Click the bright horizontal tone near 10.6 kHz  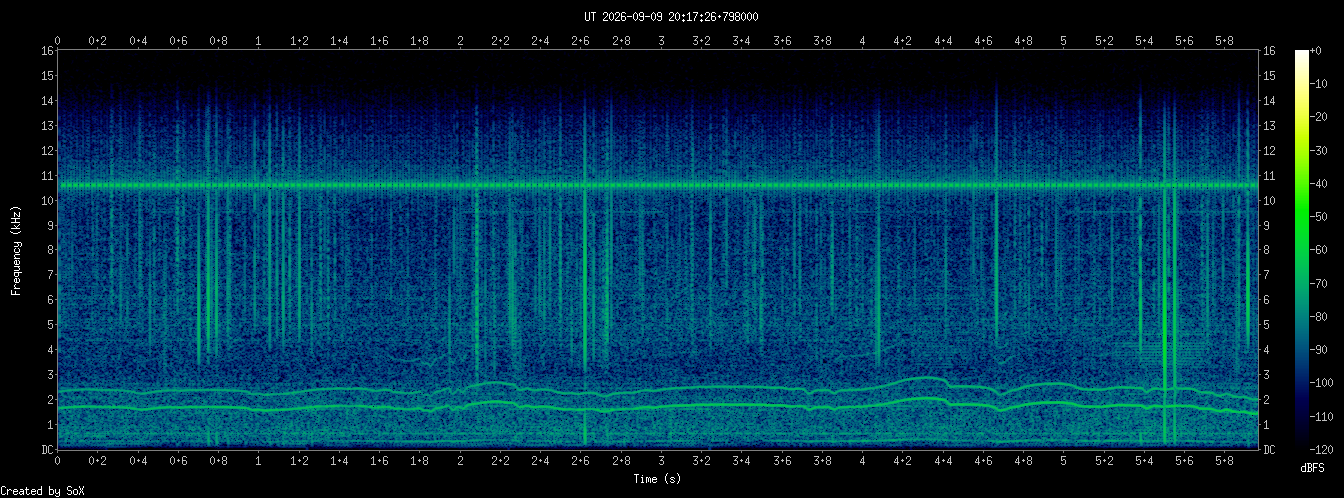(657, 185)
